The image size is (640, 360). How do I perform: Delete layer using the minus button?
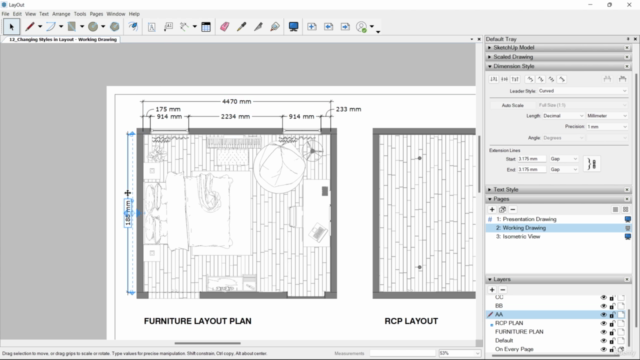click(x=502, y=290)
